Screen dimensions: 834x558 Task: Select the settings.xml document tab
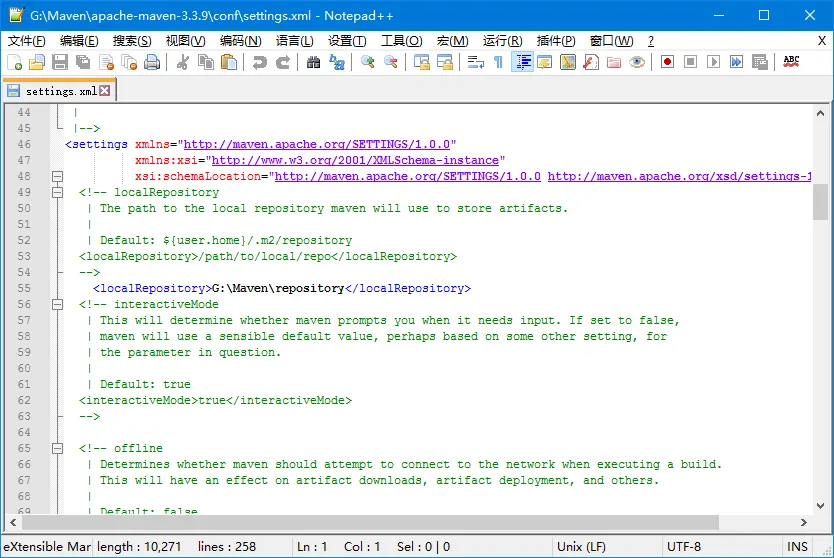pyautogui.click(x=60, y=91)
